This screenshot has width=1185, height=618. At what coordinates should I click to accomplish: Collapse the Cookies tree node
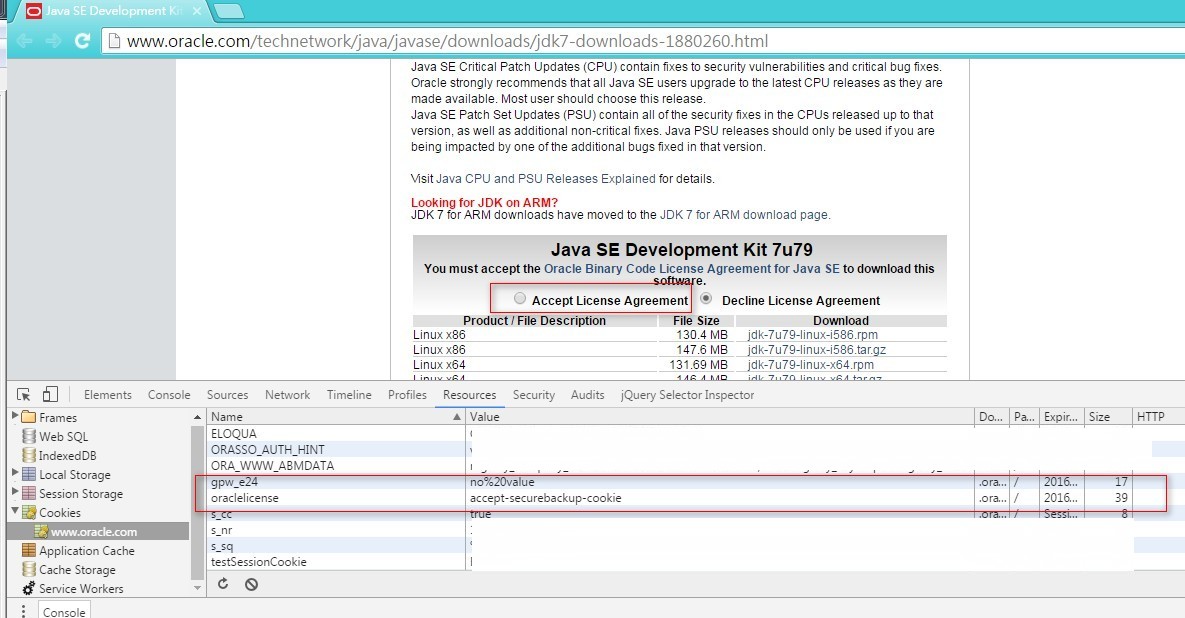(14, 511)
